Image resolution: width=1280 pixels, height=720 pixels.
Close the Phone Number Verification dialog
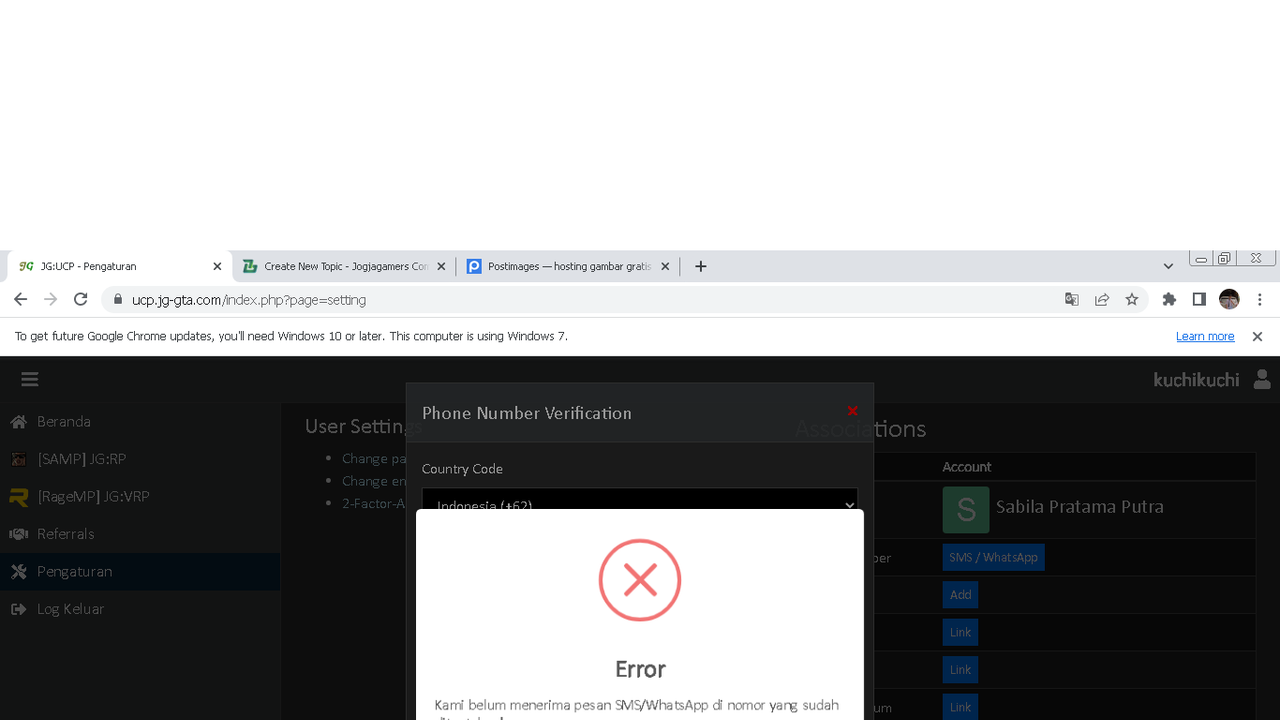click(852, 411)
